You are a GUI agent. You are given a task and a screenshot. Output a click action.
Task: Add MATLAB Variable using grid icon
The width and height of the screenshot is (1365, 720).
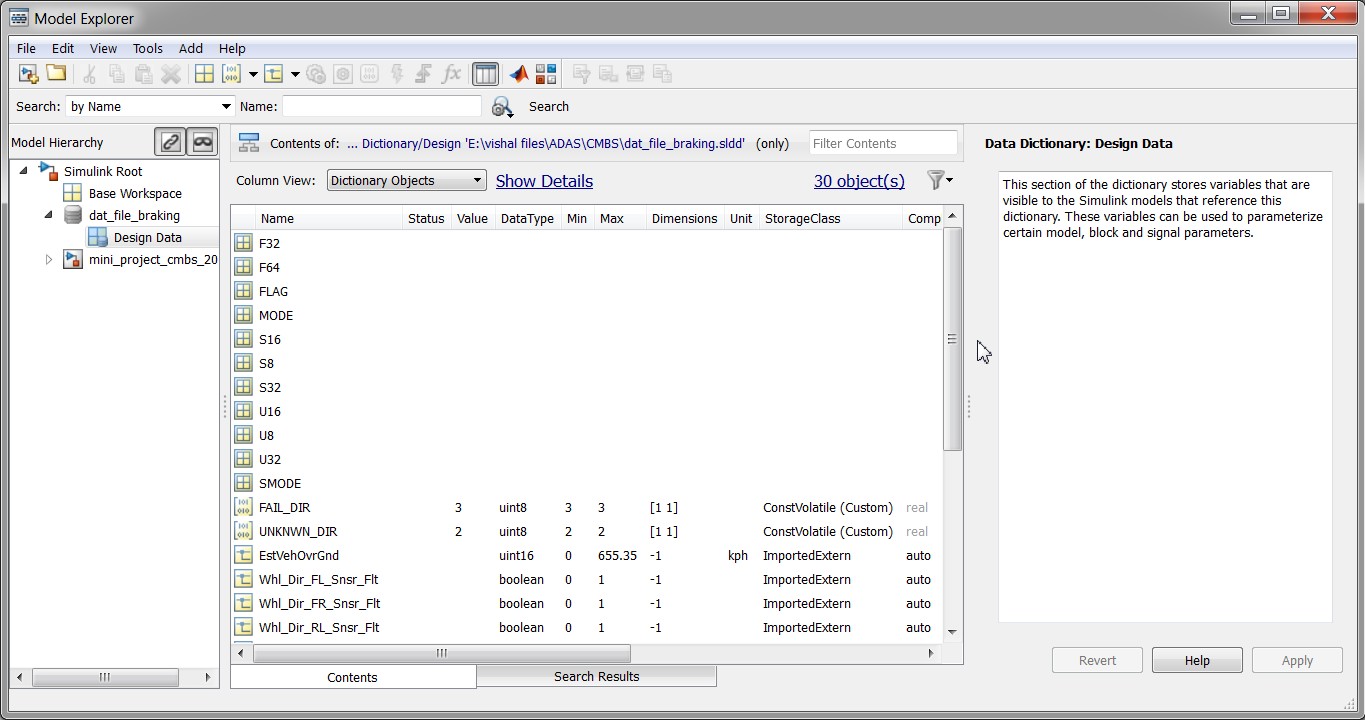click(204, 74)
